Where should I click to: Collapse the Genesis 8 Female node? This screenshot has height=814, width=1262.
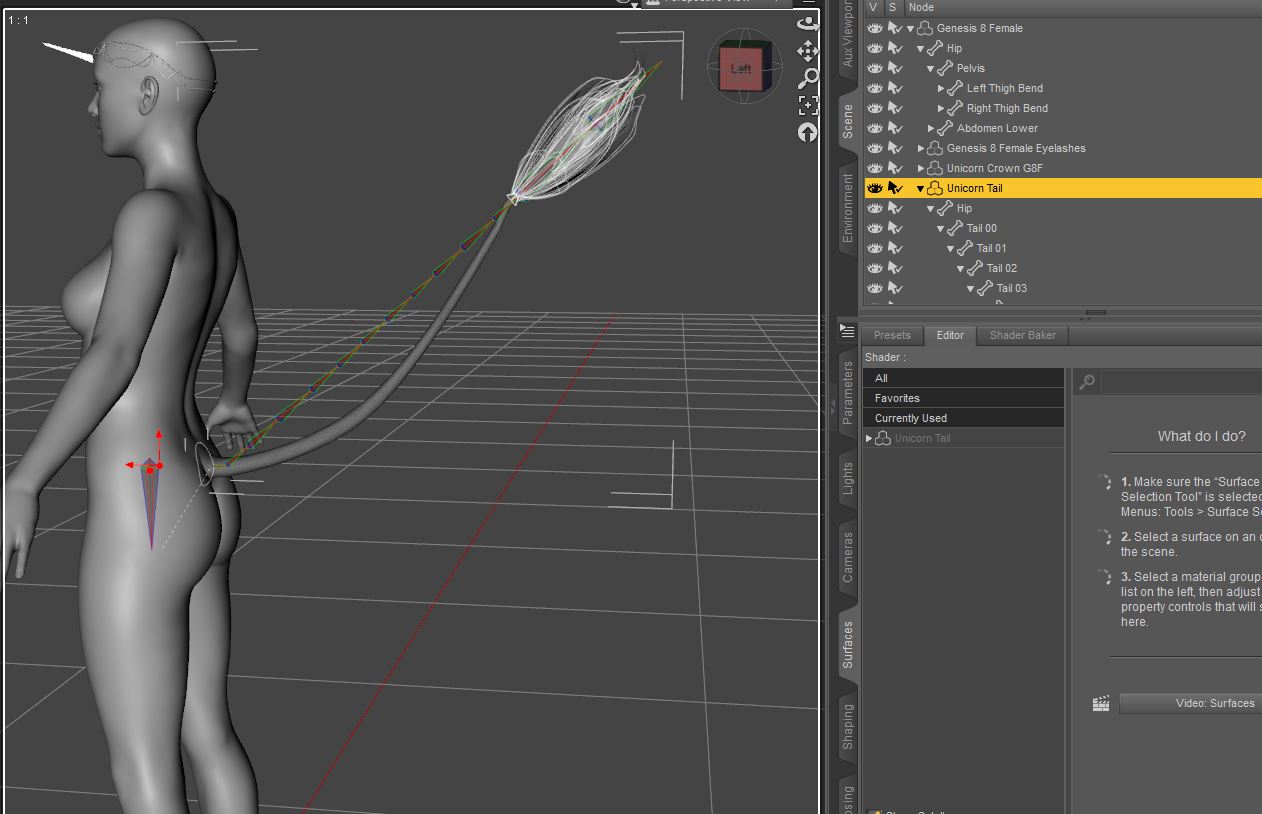(911, 28)
